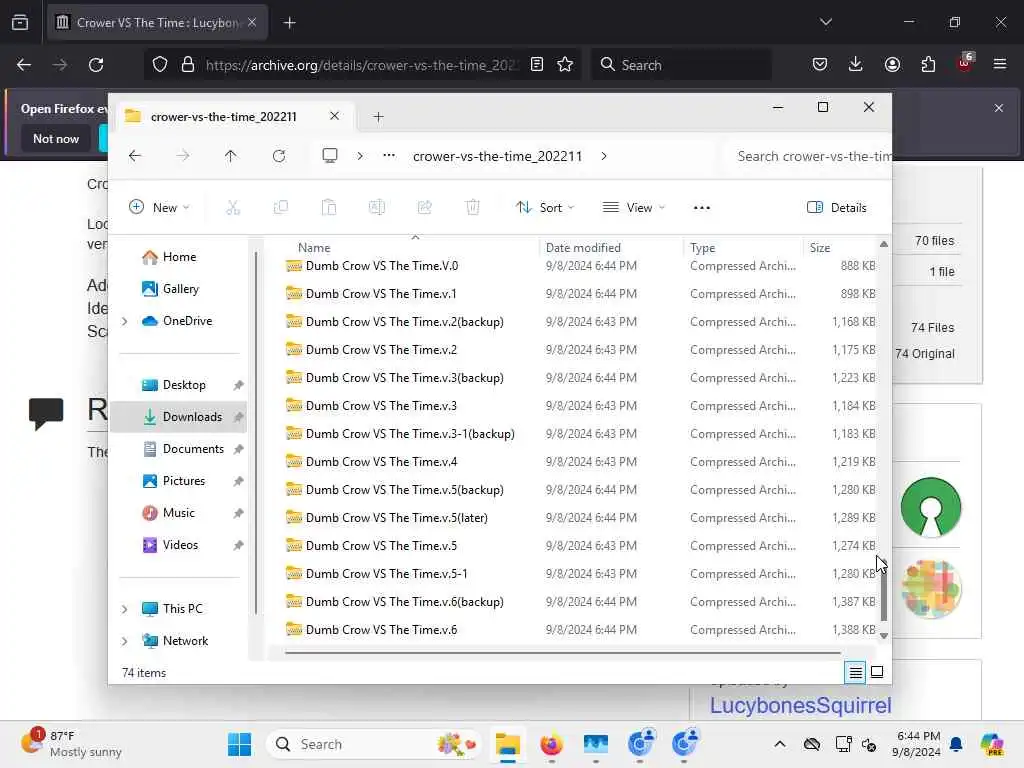Add a new File Explorer tab

click(x=378, y=117)
